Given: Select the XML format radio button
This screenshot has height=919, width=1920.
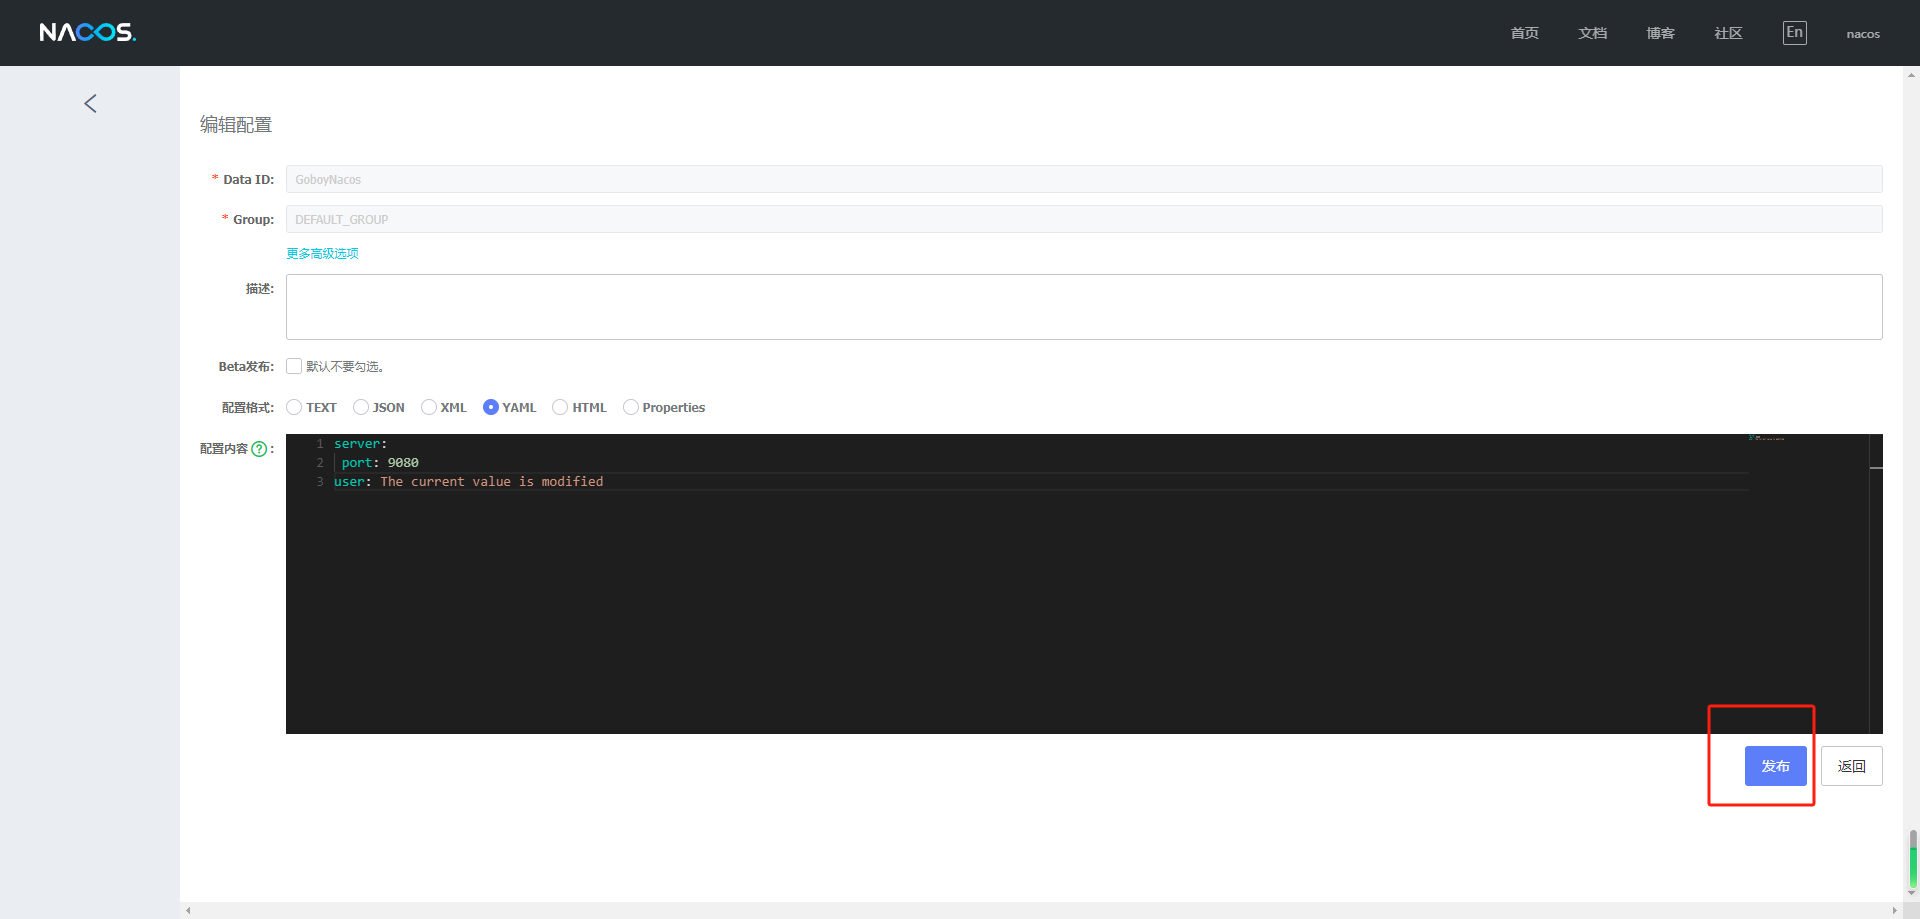Looking at the screenshot, I should pyautogui.click(x=429, y=407).
